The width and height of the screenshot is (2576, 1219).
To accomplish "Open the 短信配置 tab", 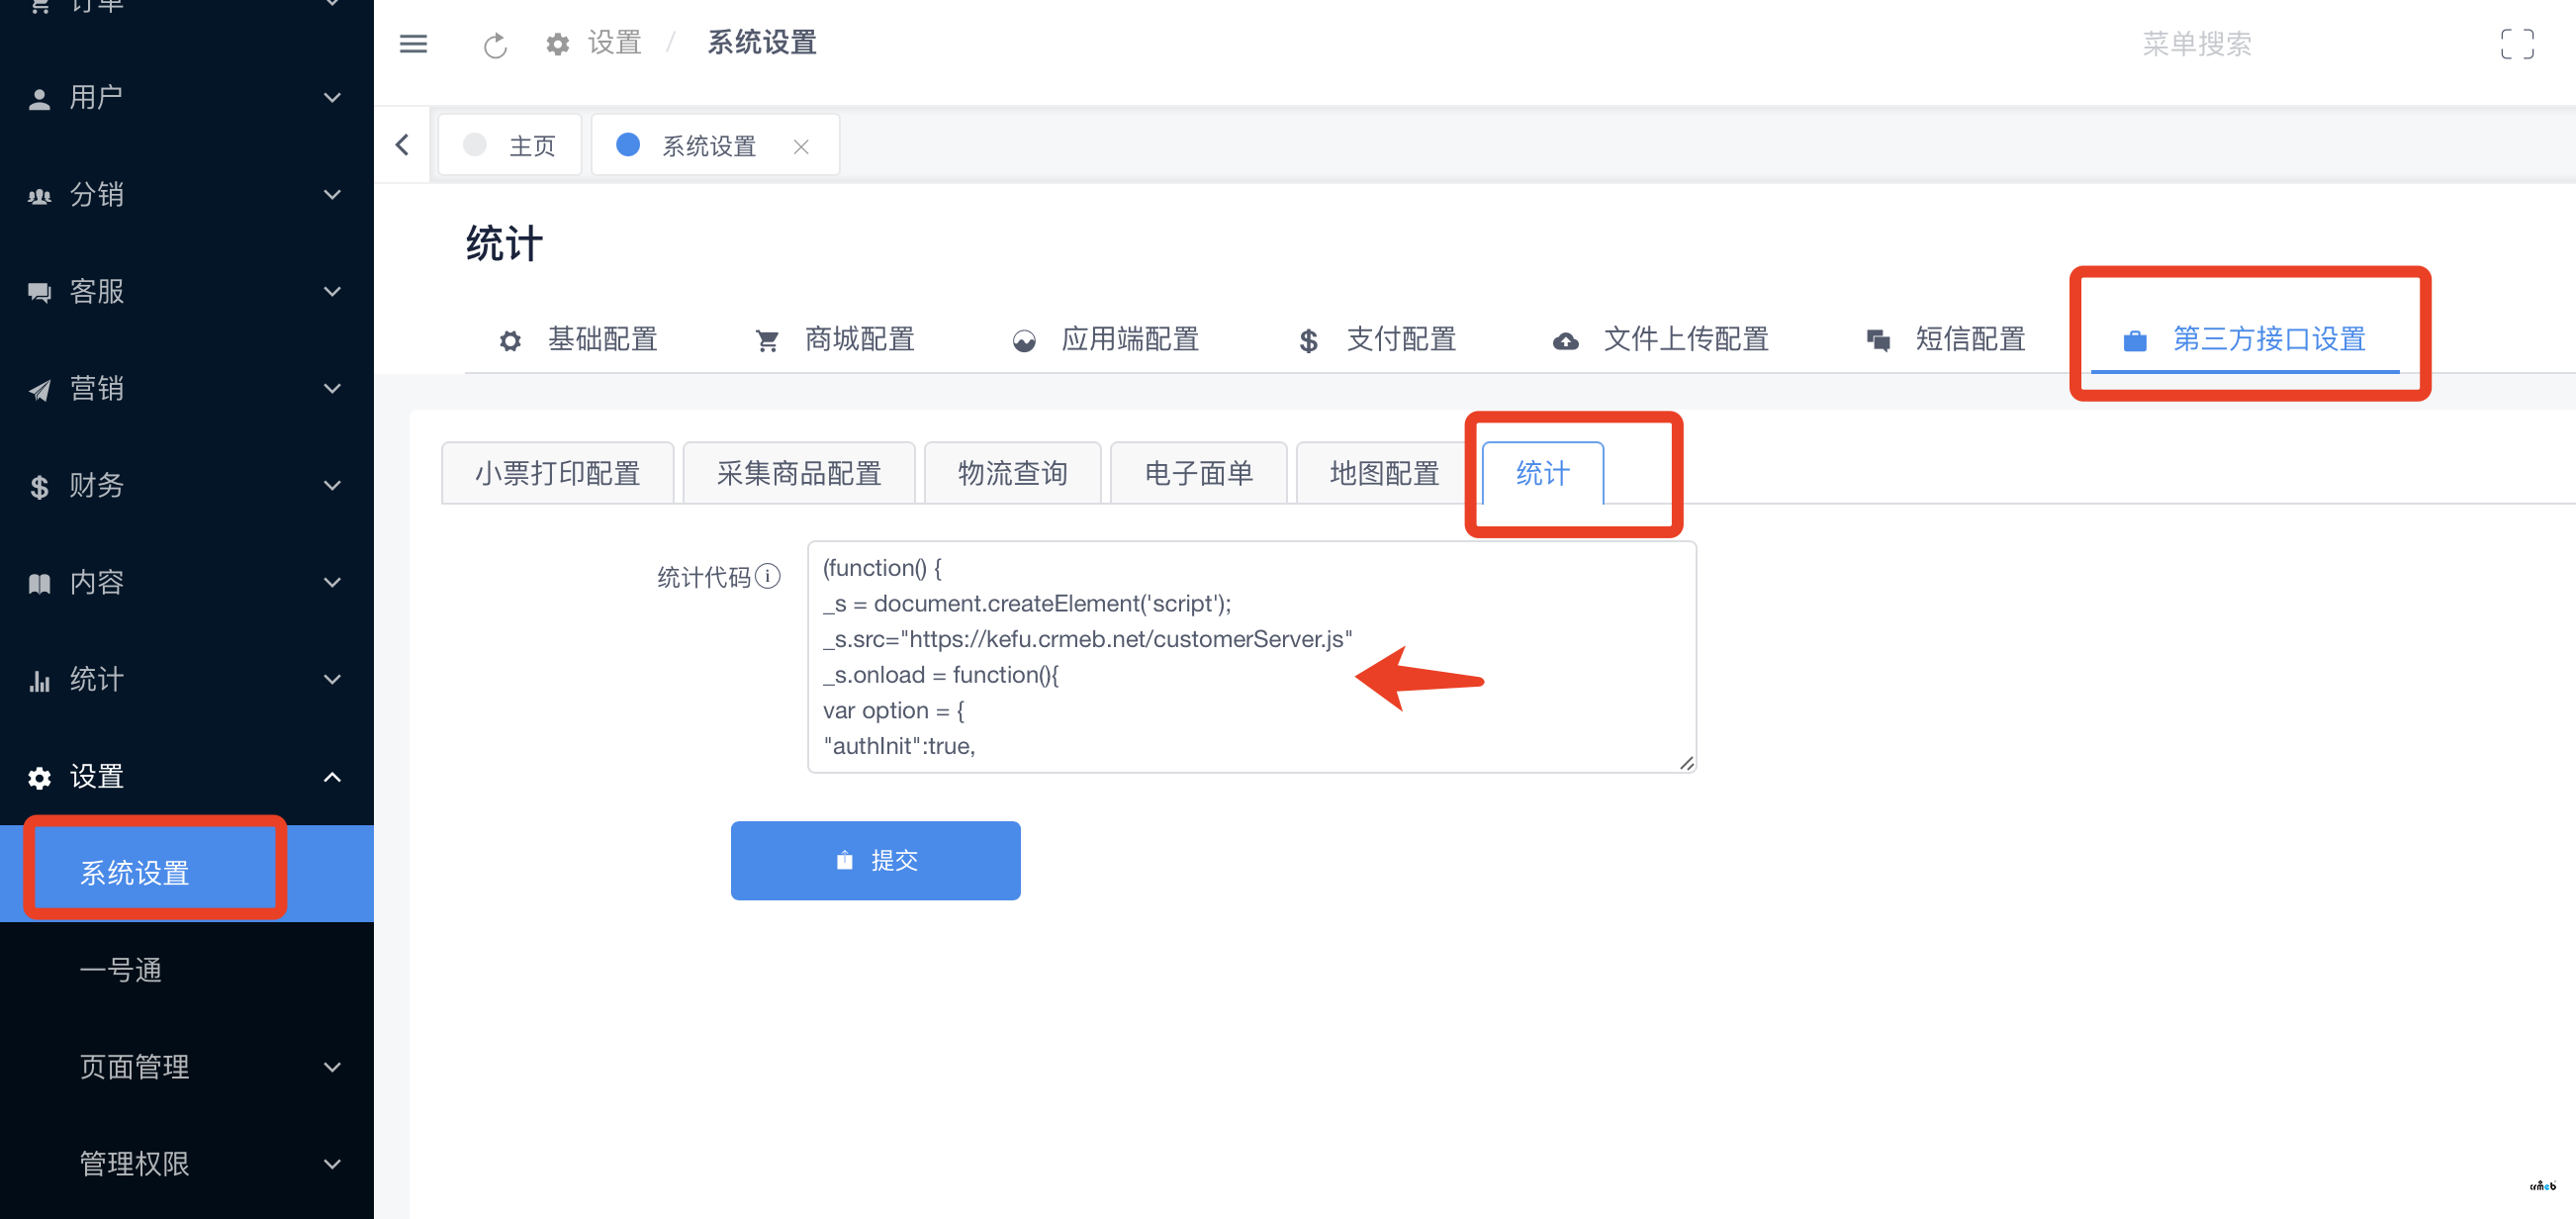I will click(1946, 340).
